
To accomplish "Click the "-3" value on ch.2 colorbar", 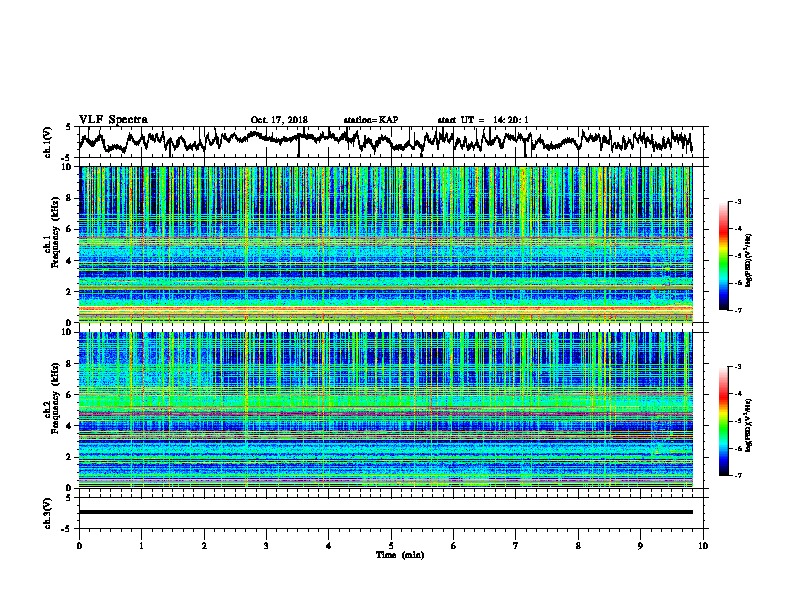I will (738, 367).
